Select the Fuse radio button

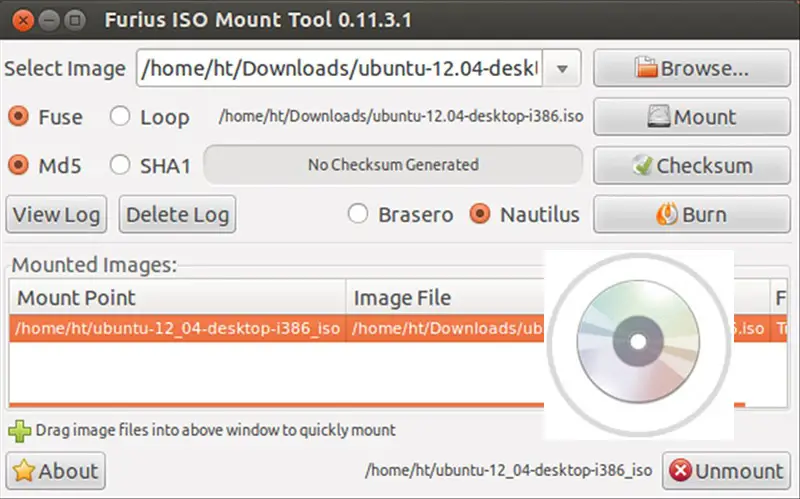click(x=18, y=117)
